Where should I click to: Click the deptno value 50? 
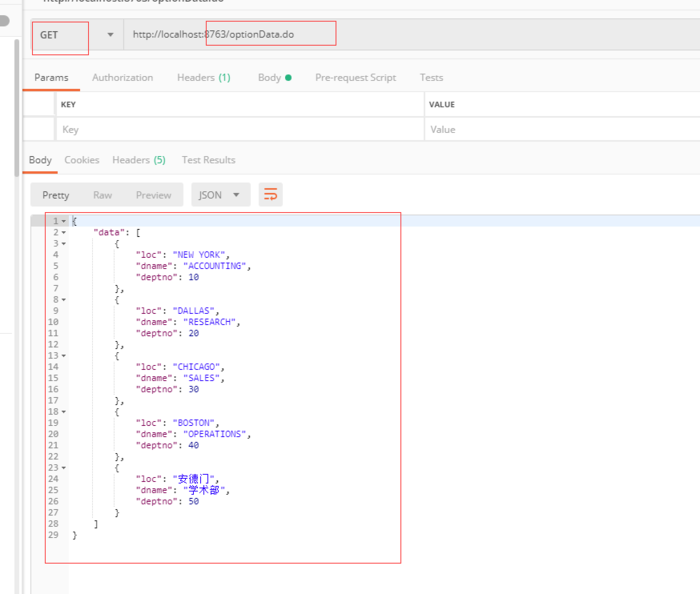coord(193,501)
